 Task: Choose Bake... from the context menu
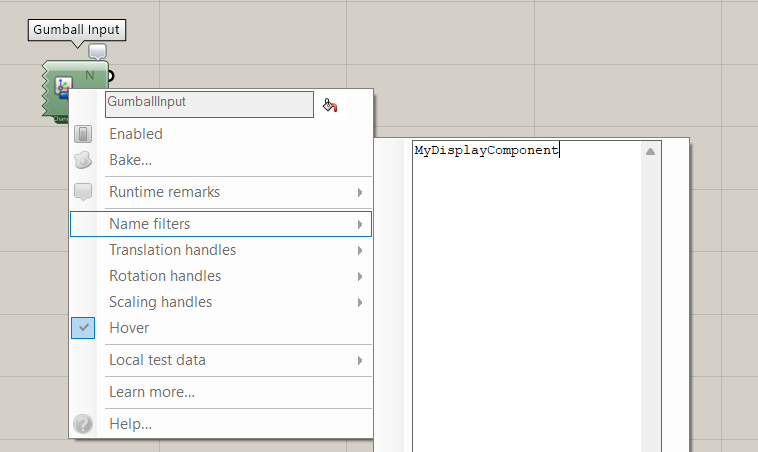[x=131, y=160]
